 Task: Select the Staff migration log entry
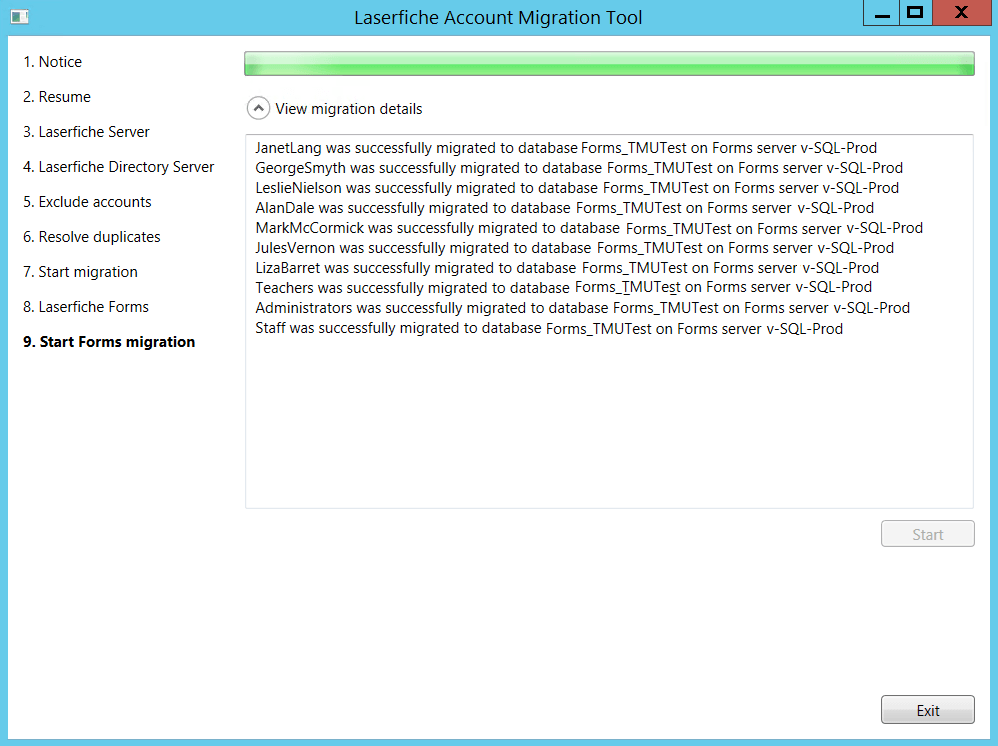coord(549,328)
